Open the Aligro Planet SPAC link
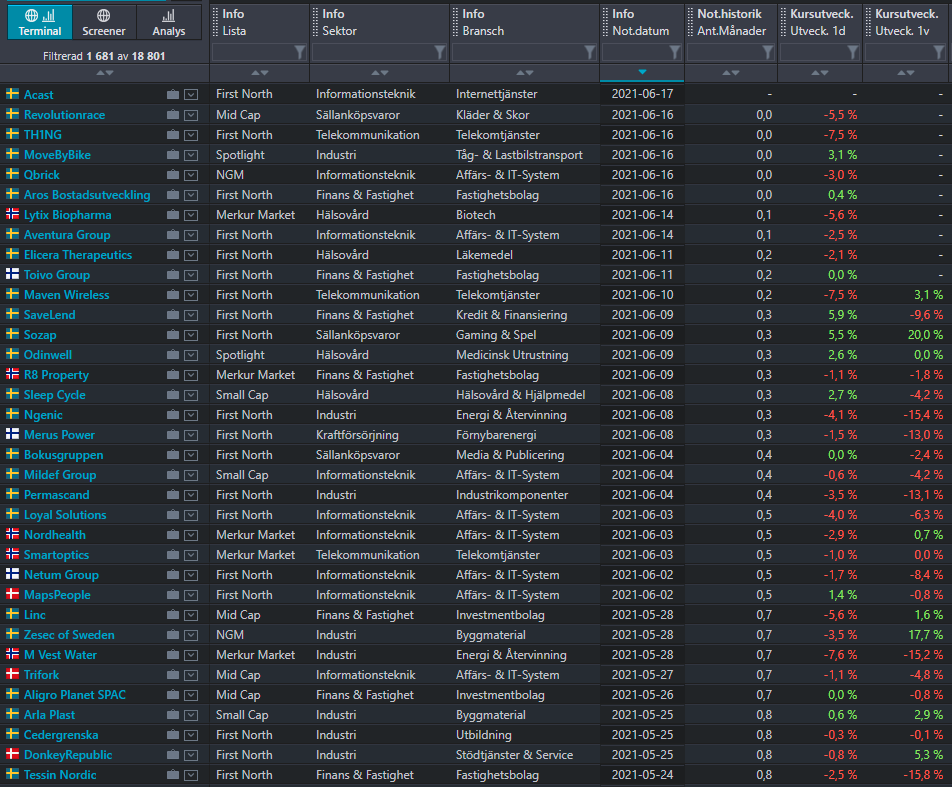The image size is (952, 787). tap(75, 695)
